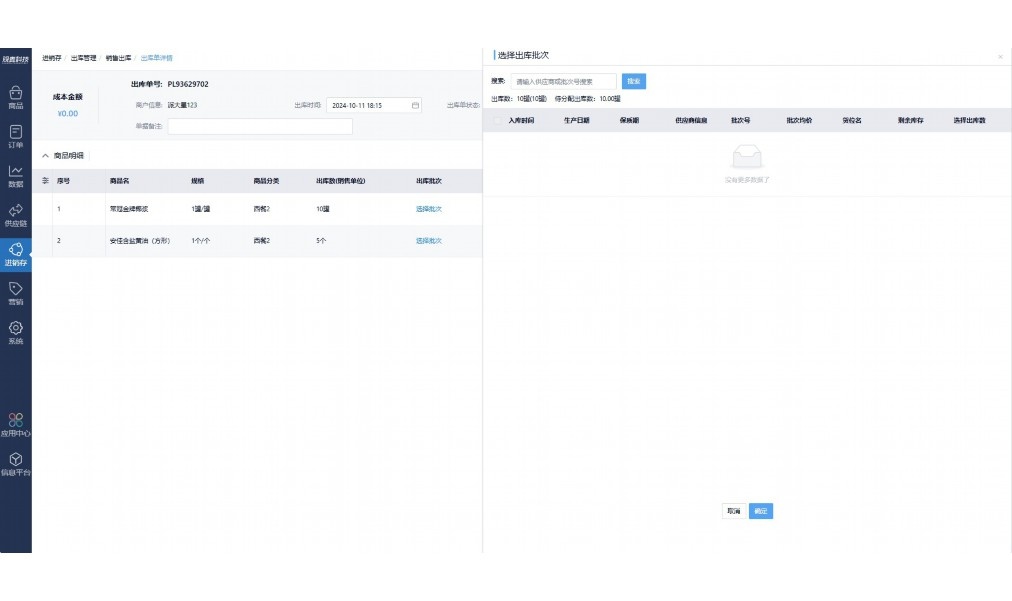The image size is (1012, 601).
Task: Select the 进销存 sidebar icon
Action: pyautogui.click(x=15, y=254)
